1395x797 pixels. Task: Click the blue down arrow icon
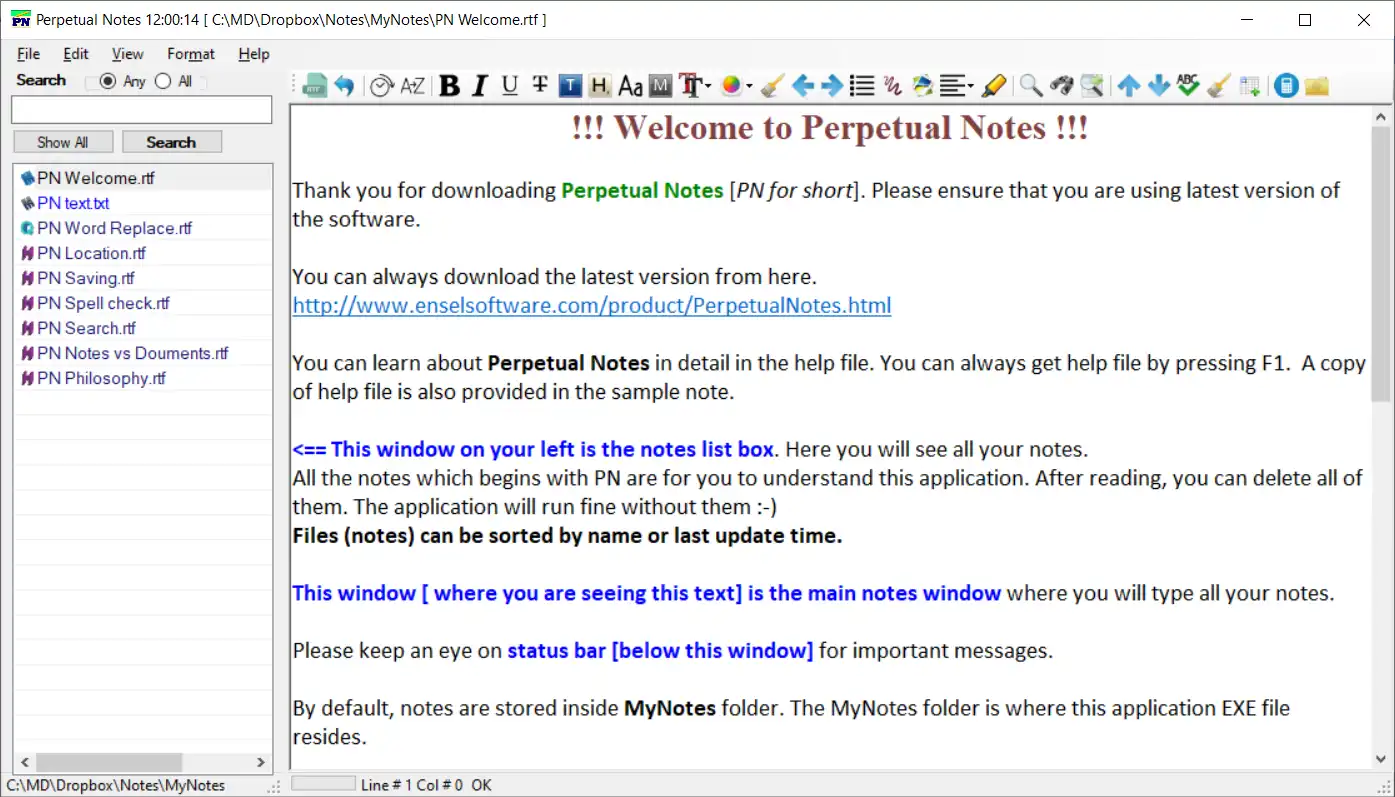tap(1159, 86)
